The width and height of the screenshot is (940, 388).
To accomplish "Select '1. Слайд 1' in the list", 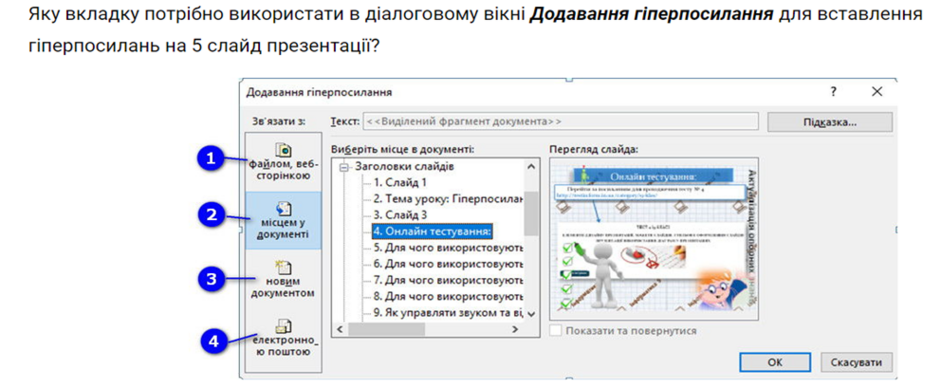I will click(400, 182).
